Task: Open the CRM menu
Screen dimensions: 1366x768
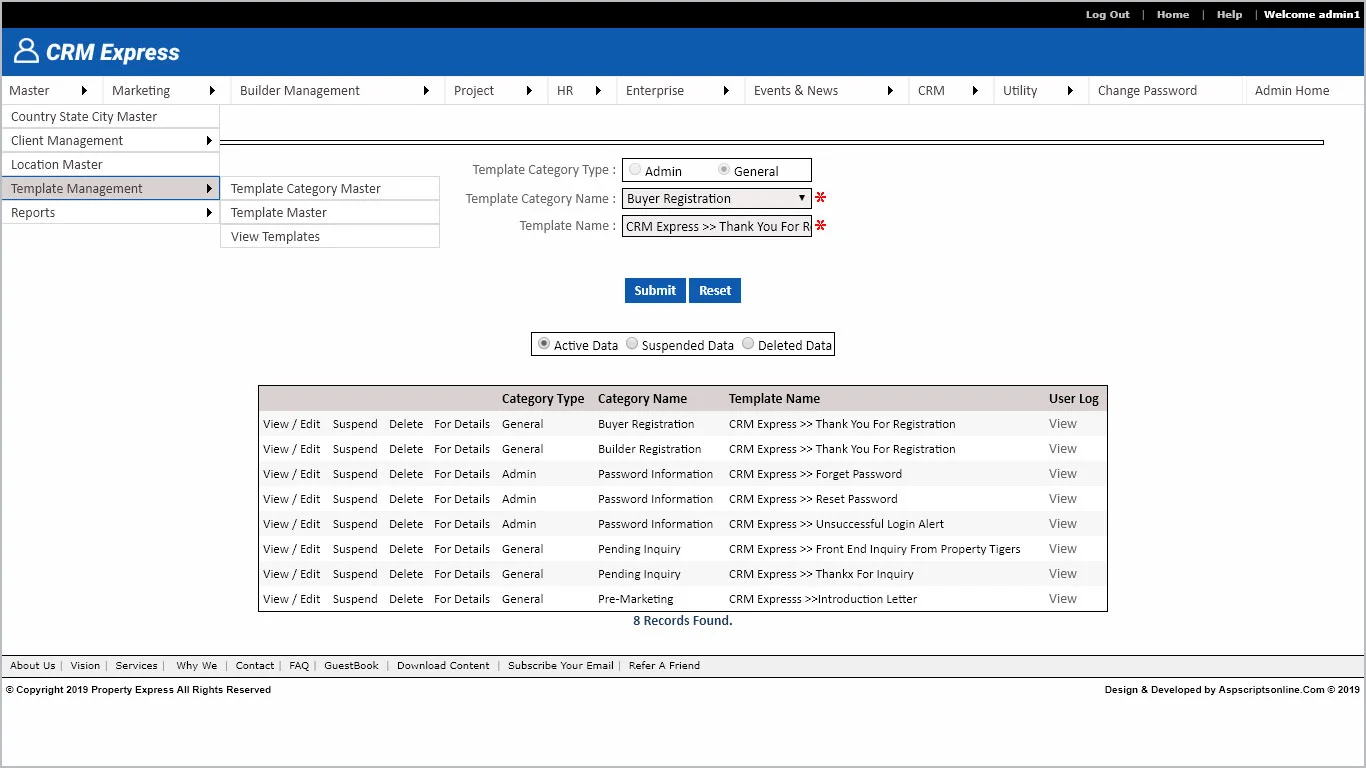Action: (951, 90)
